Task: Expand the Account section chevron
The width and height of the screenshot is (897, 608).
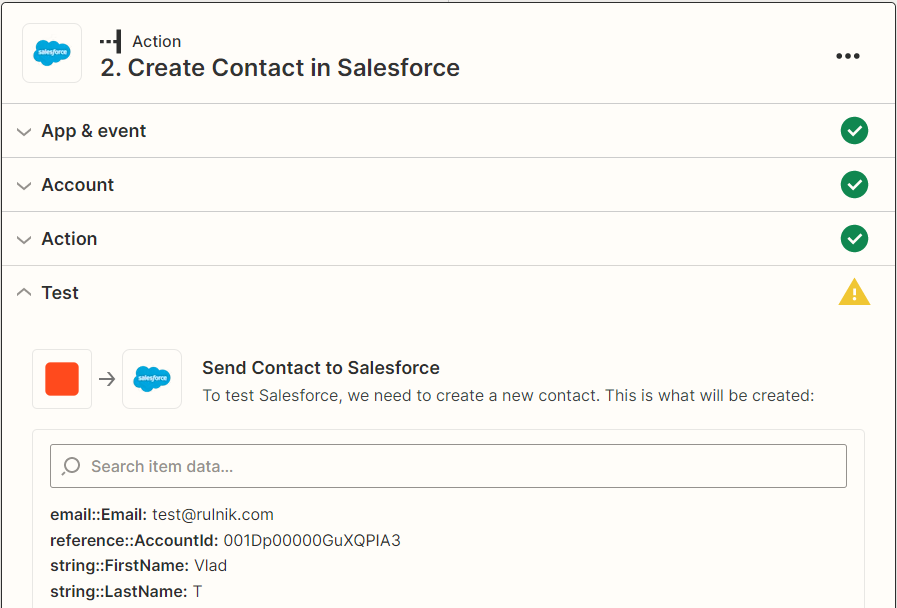Action: tap(24, 185)
